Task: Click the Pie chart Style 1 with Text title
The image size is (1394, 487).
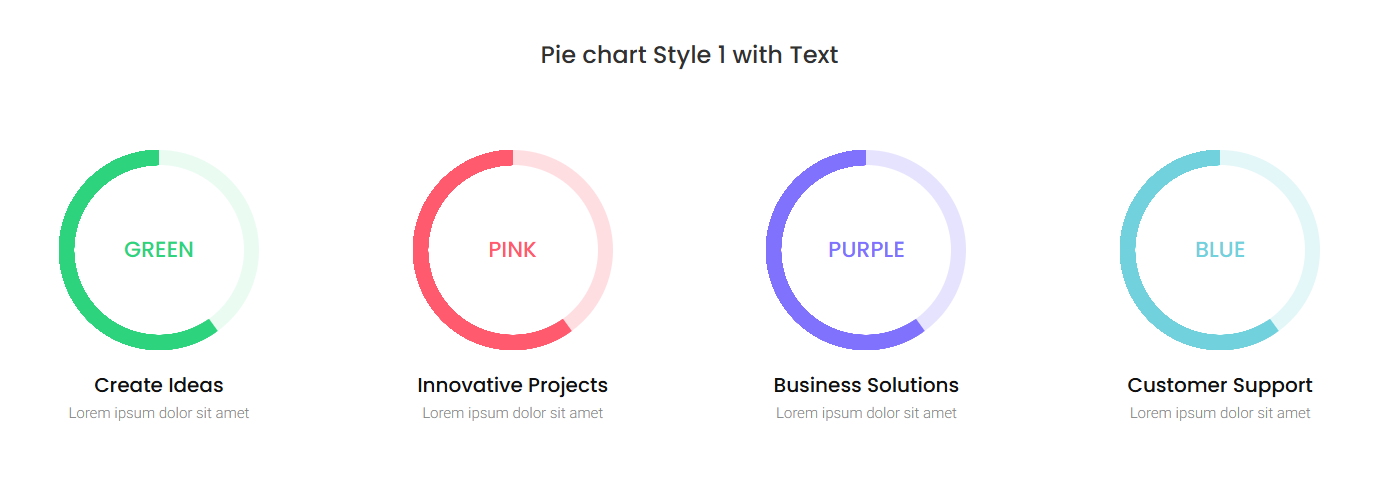Action: pyautogui.click(x=690, y=55)
